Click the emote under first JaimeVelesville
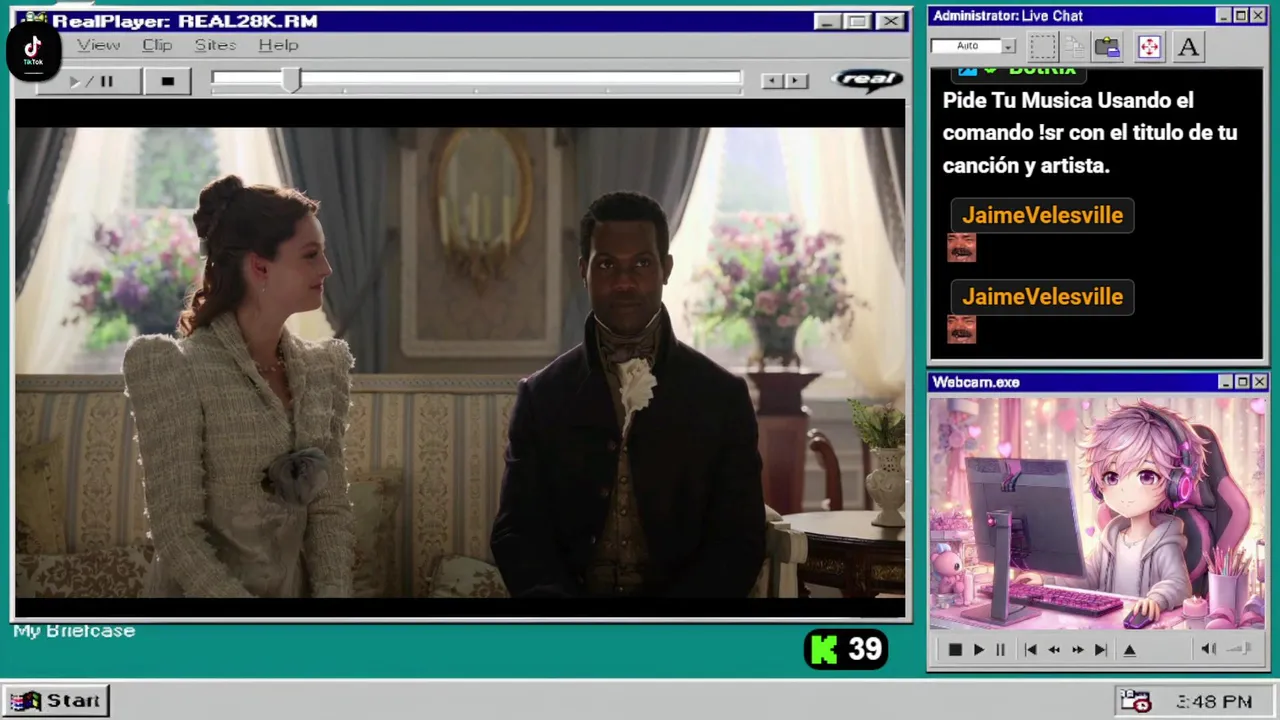The width and height of the screenshot is (1280, 720). tap(961, 248)
